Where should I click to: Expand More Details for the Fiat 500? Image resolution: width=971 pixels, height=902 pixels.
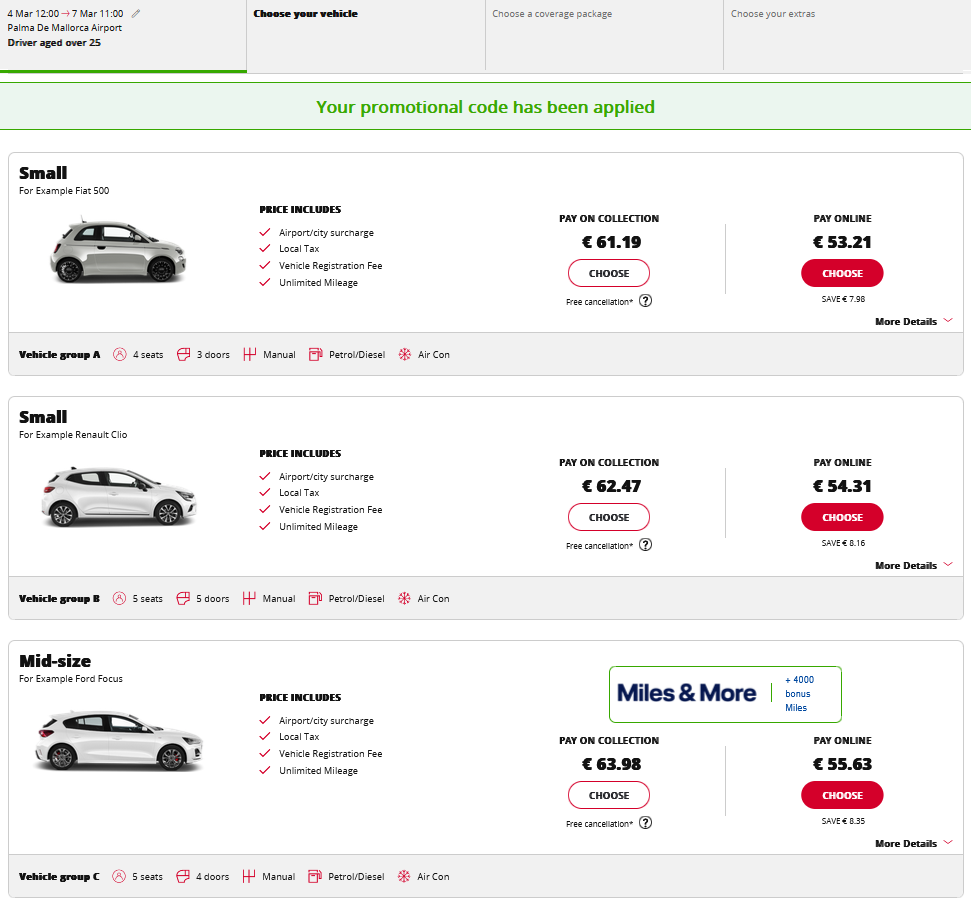point(913,321)
